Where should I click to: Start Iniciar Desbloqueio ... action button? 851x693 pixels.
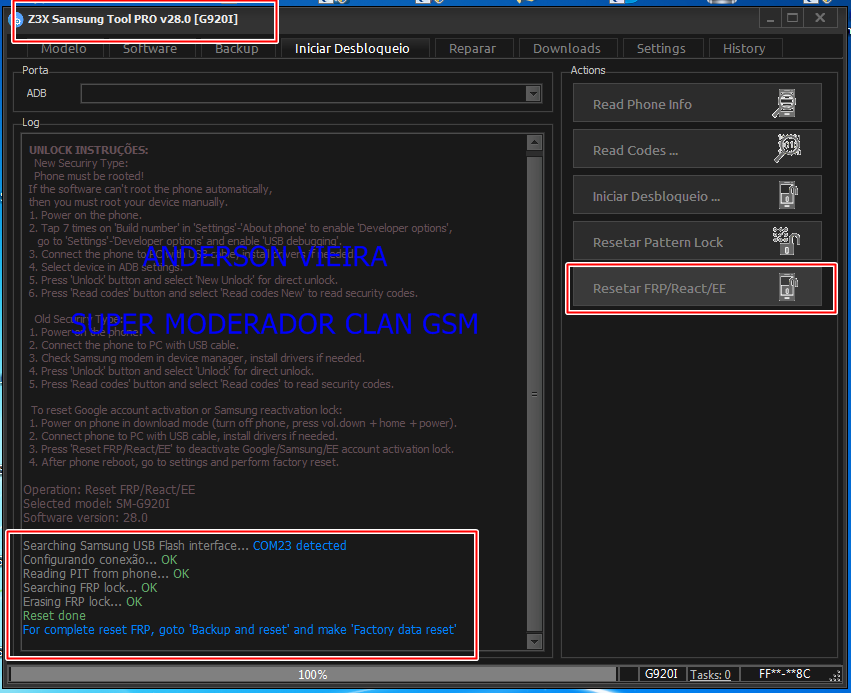[697, 195]
